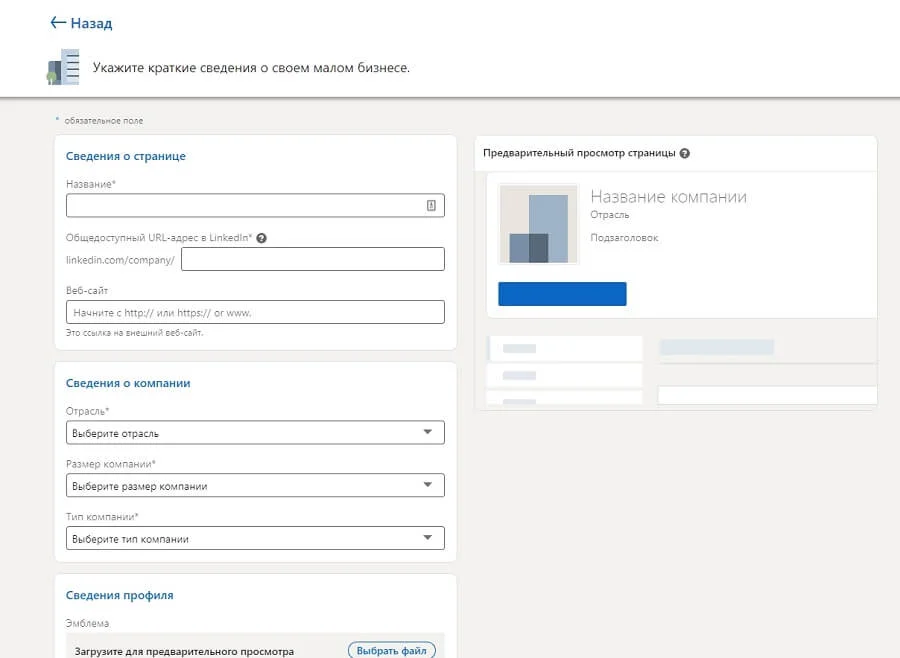Click the autofill icon inside Название field

coord(431,205)
